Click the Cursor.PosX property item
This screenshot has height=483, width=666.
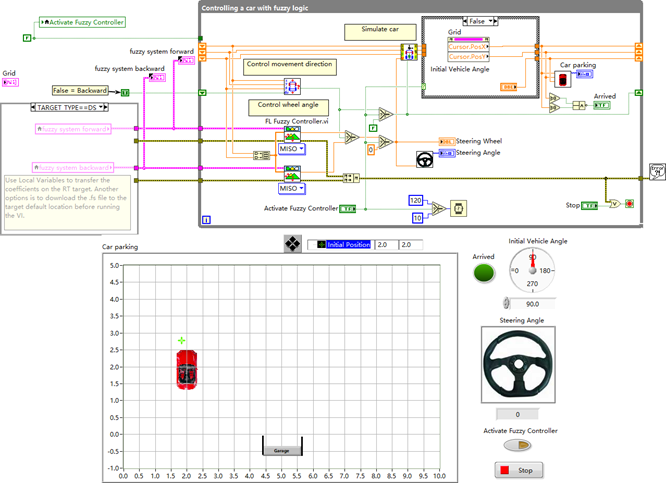coord(468,47)
